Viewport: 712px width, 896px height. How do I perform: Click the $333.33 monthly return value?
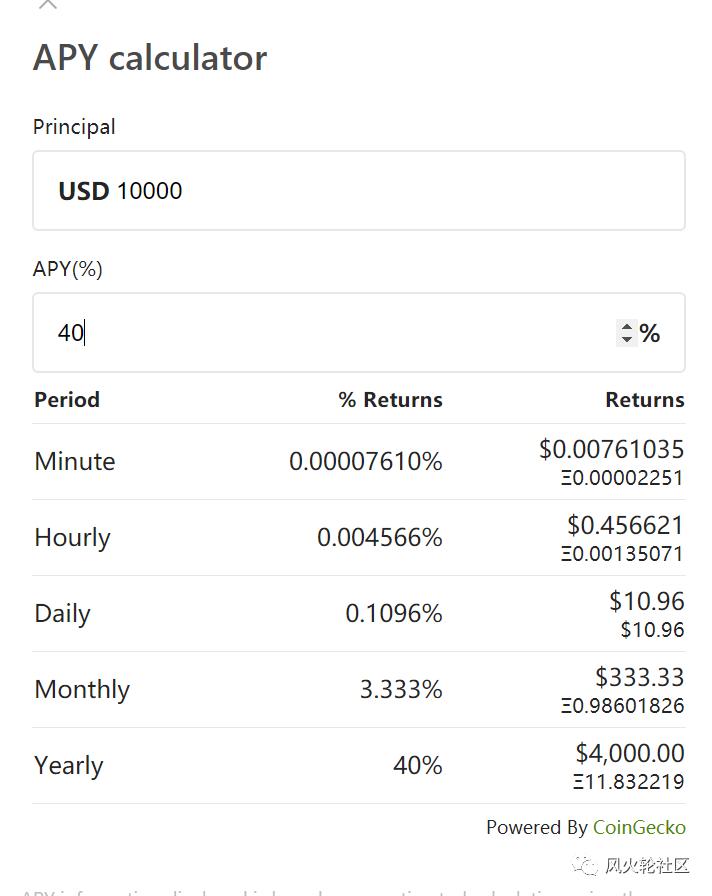click(x=640, y=676)
